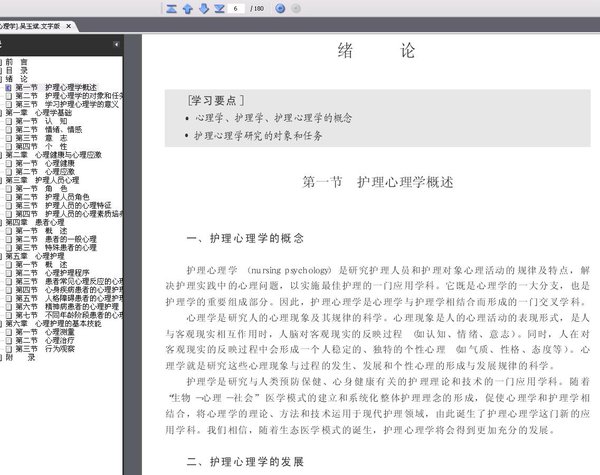Click the total page count /180
Viewport: 600px width, 475px height.
pos(257,8)
